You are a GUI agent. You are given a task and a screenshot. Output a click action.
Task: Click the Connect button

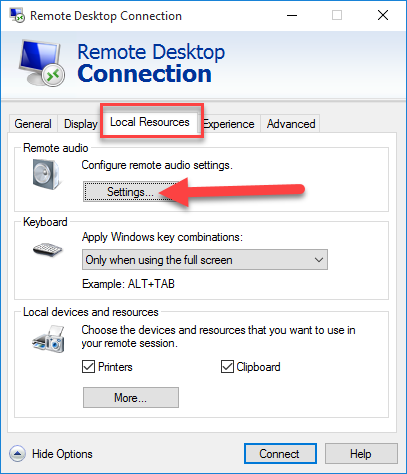pos(280,454)
